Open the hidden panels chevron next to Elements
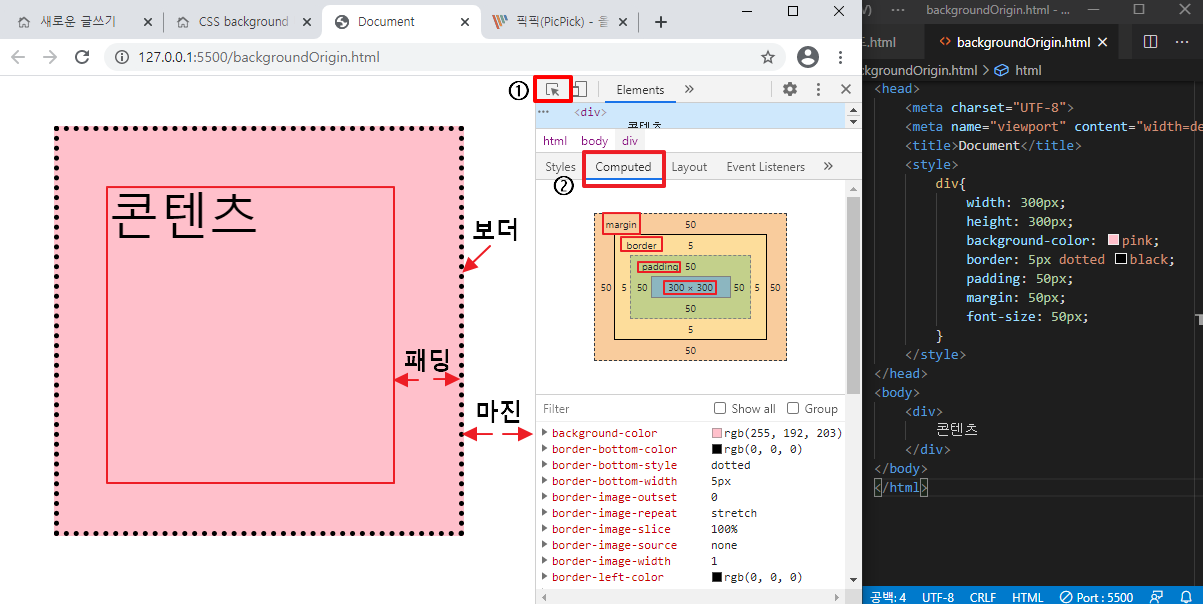The width and height of the screenshot is (1203, 604). pyautogui.click(x=687, y=89)
